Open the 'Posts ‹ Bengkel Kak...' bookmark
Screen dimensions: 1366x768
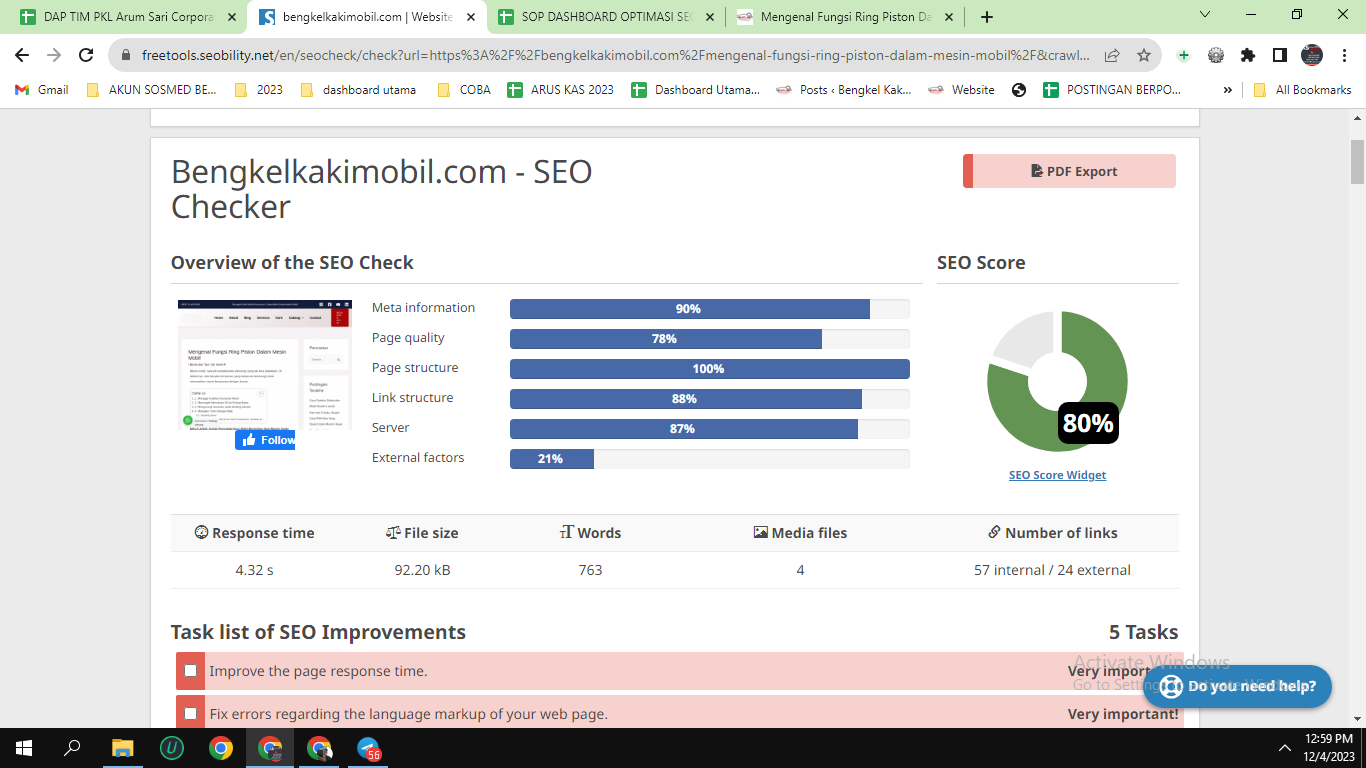[843, 90]
